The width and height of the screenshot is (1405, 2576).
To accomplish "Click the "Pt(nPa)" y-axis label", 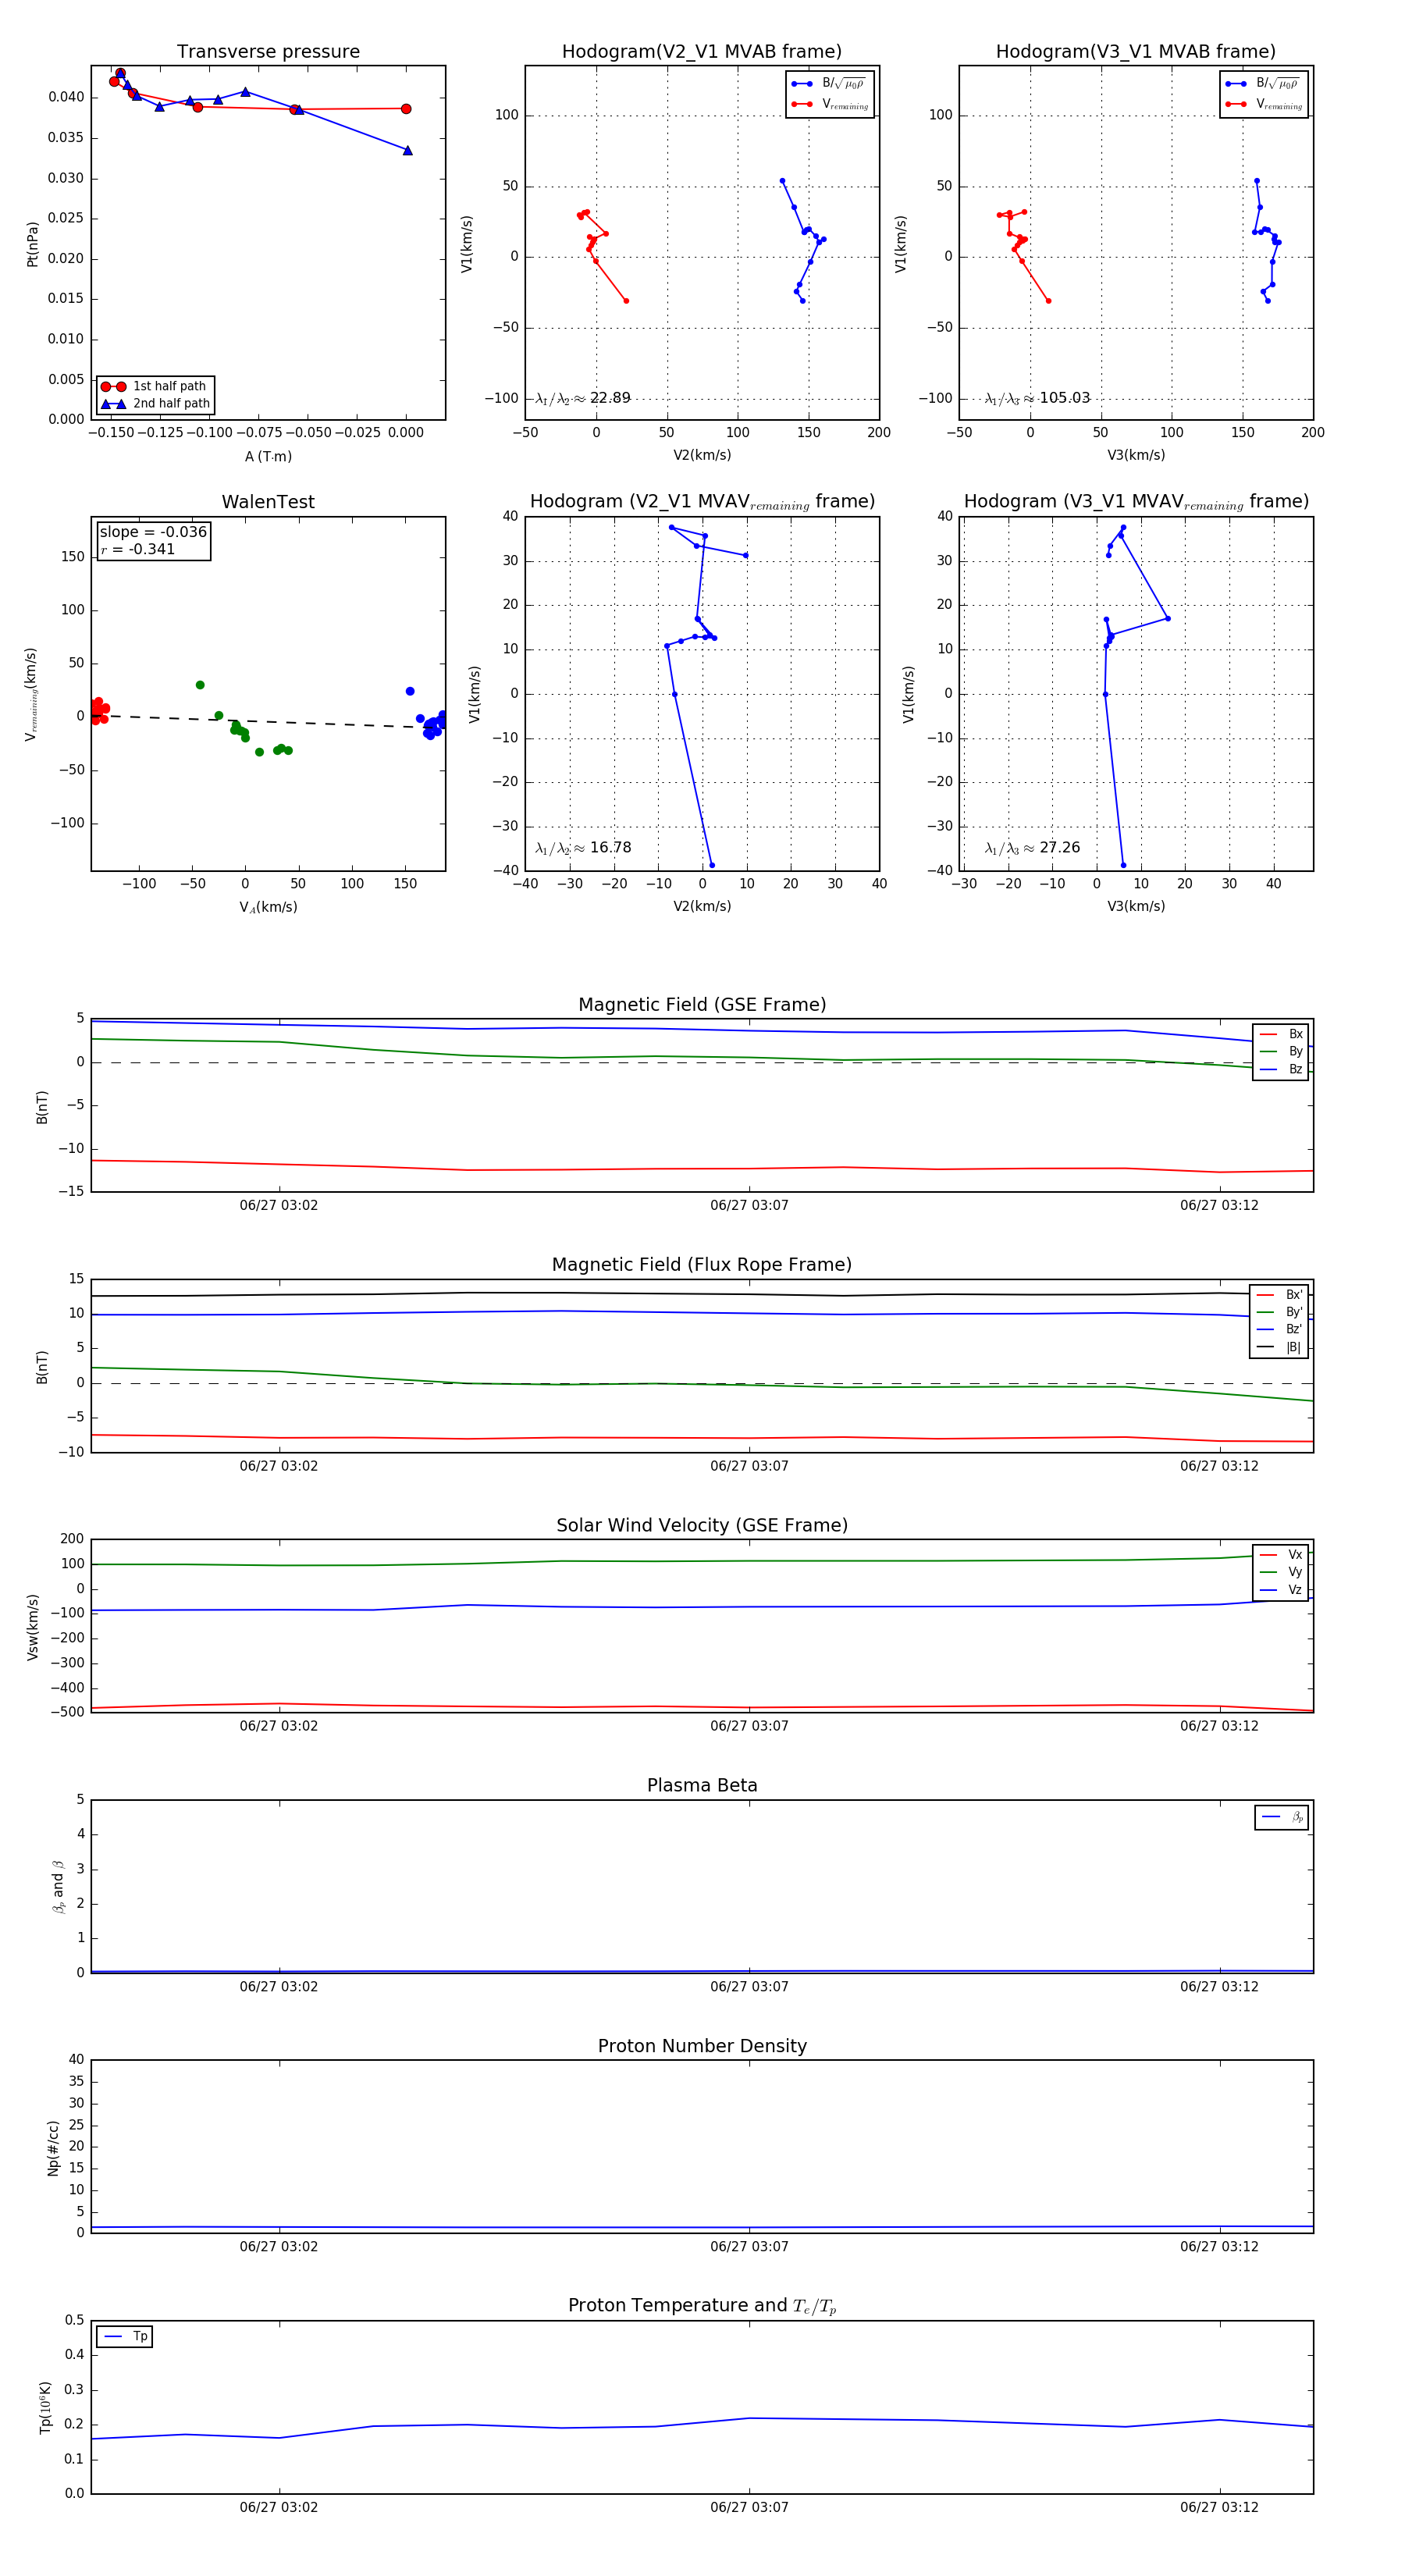I will pyautogui.click(x=32, y=243).
